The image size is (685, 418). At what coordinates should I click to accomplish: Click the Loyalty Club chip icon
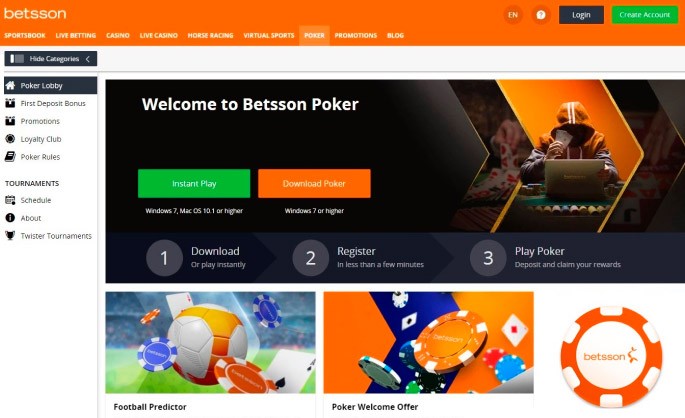tap(10, 139)
